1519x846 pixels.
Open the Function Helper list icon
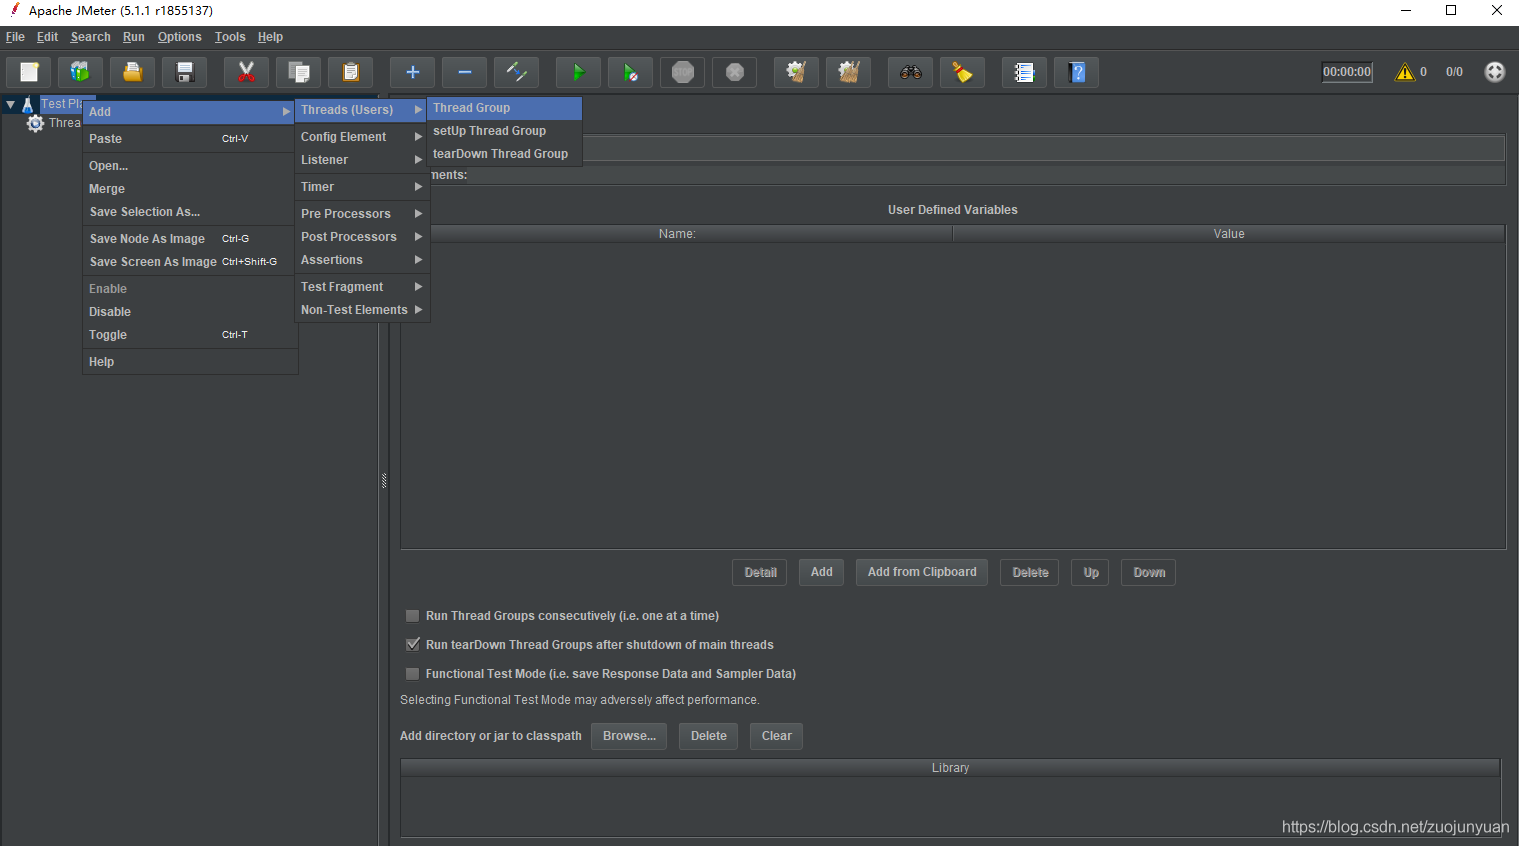[x=1024, y=72]
